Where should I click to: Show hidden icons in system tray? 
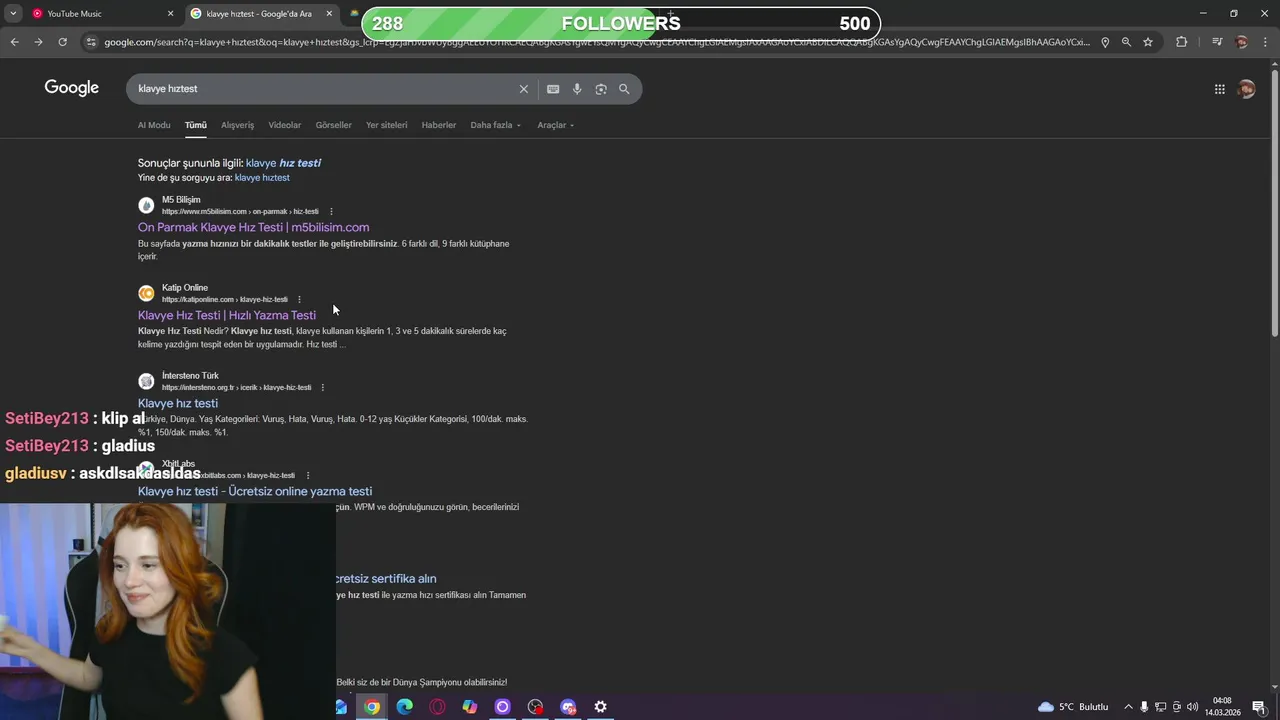[1128, 707]
